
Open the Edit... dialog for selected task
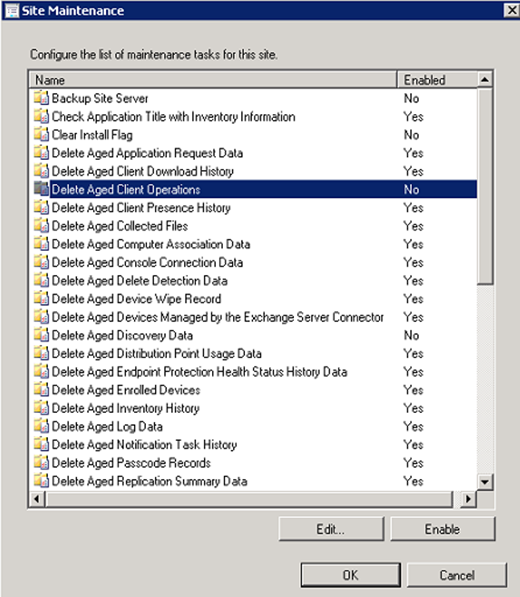pyautogui.click(x=331, y=529)
